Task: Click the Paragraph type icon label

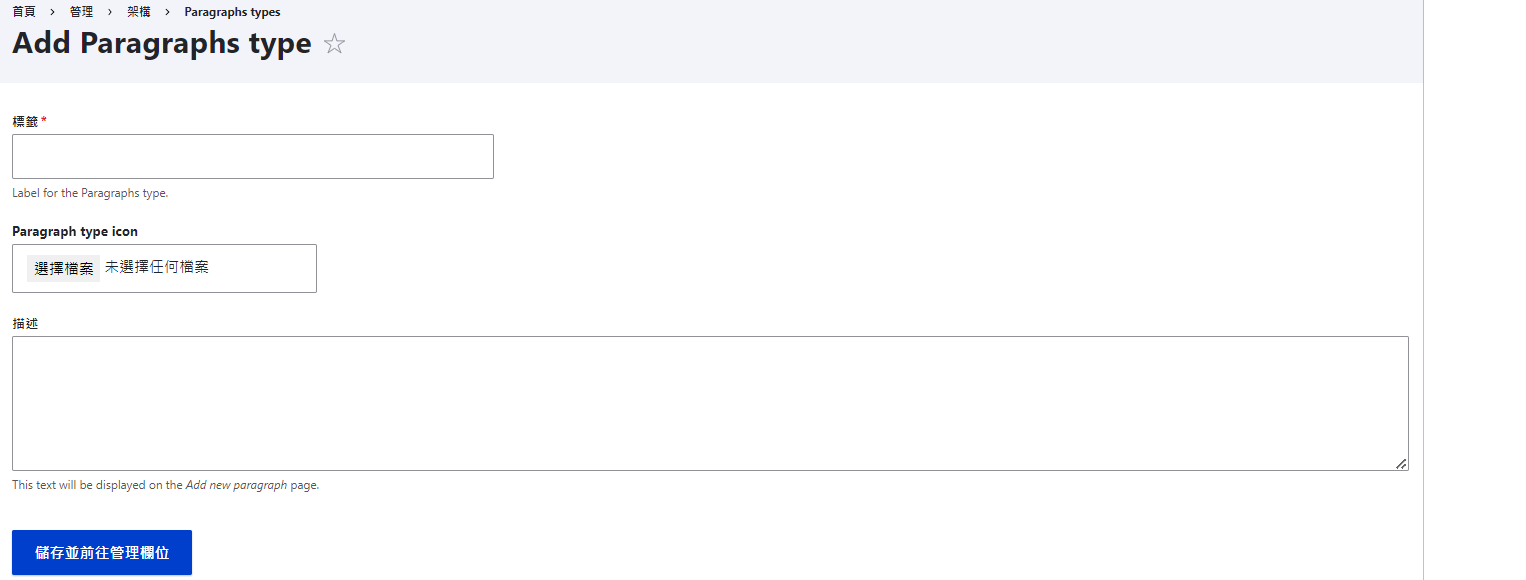Action: [x=75, y=231]
